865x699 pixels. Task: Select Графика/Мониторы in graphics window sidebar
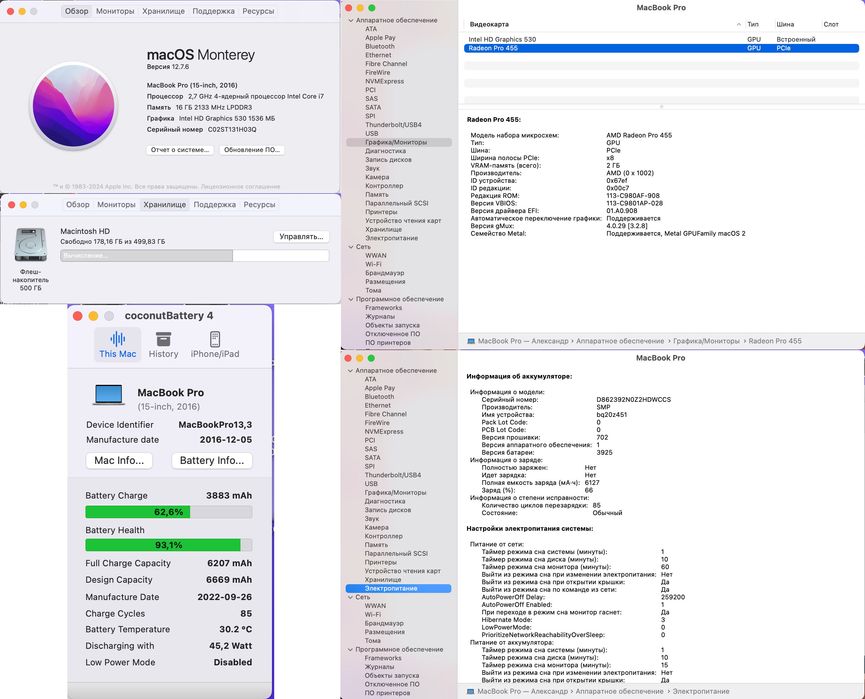(x=399, y=142)
